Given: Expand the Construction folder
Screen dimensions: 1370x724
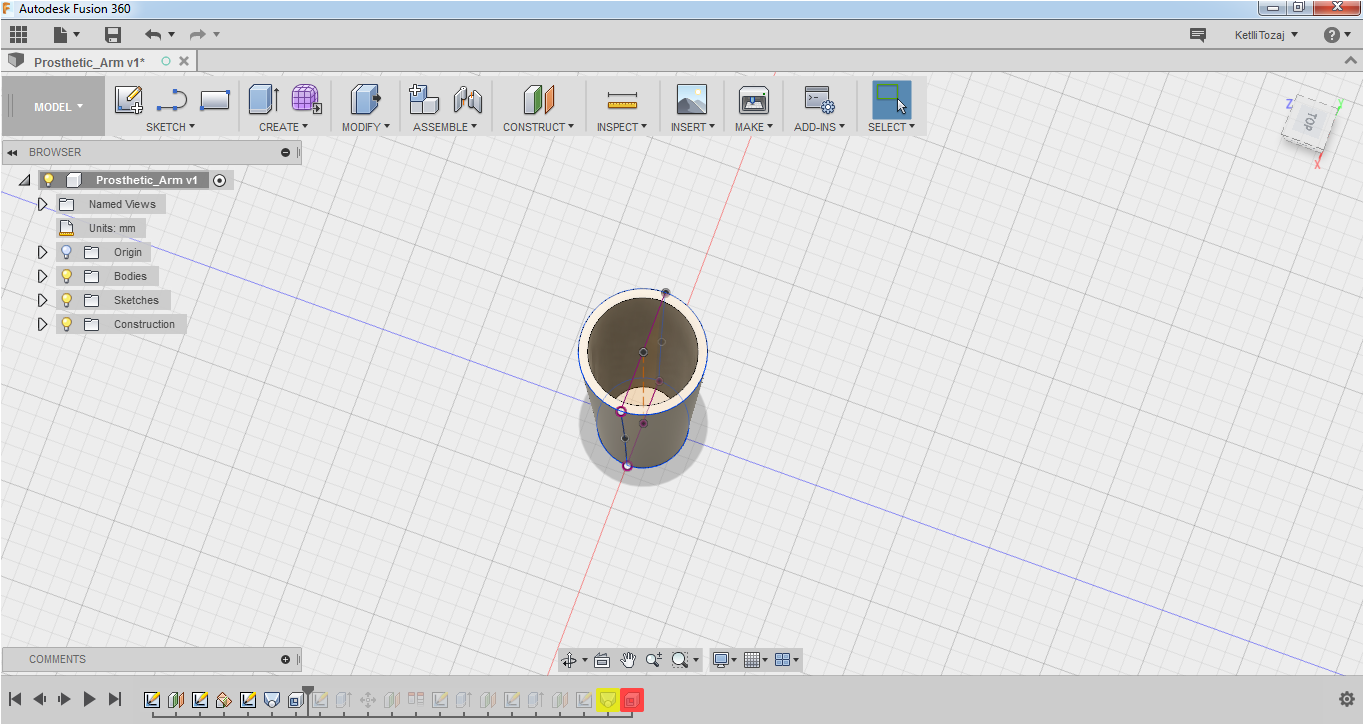Looking at the screenshot, I should tap(42, 324).
